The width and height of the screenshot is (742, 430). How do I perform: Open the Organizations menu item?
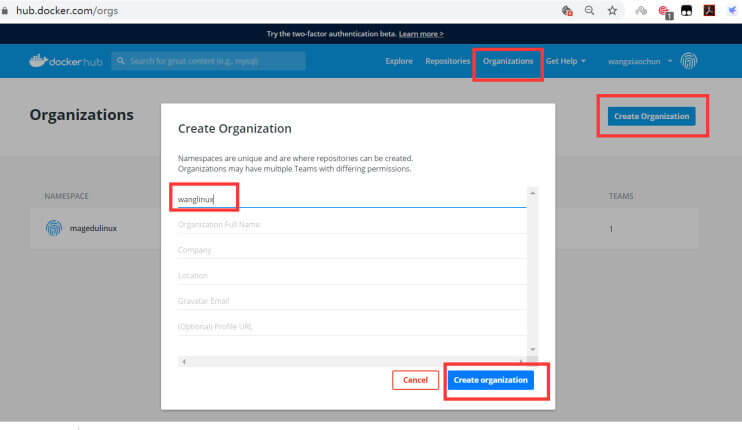(508, 61)
